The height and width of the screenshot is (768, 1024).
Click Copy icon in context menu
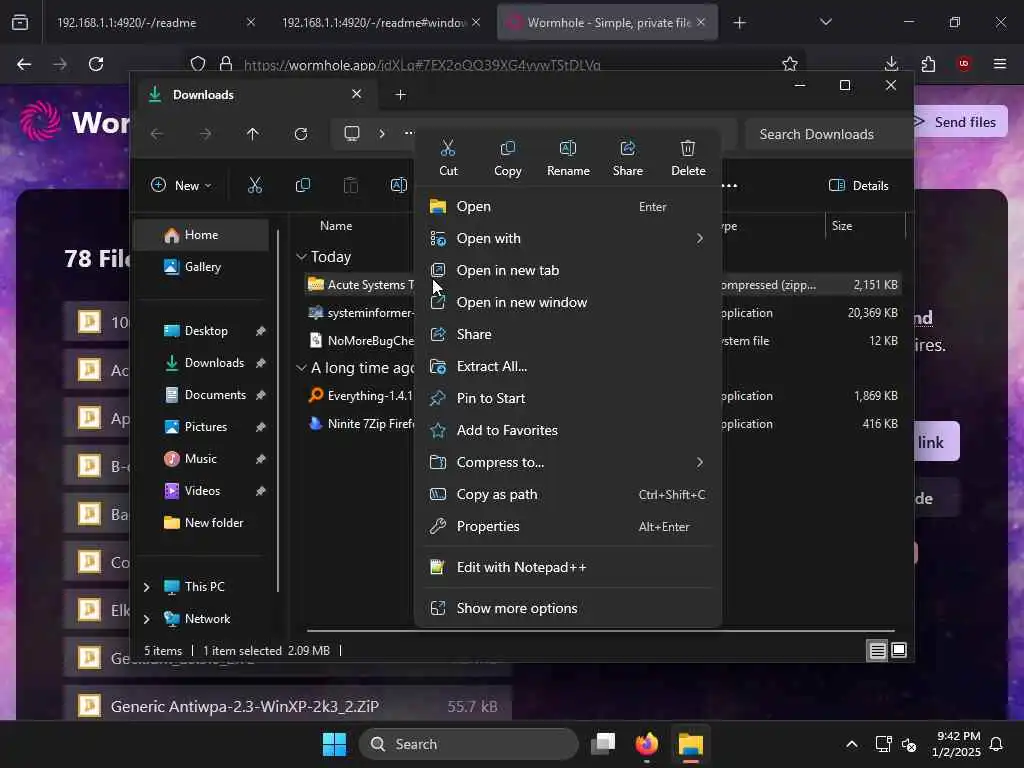(x=507, y=158)
